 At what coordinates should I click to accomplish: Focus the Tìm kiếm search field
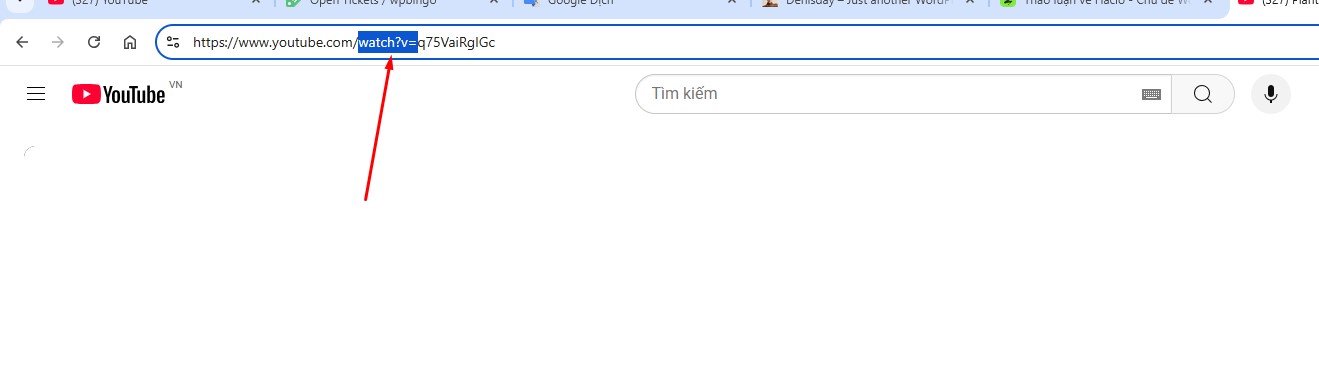click(x=890, y=94)
